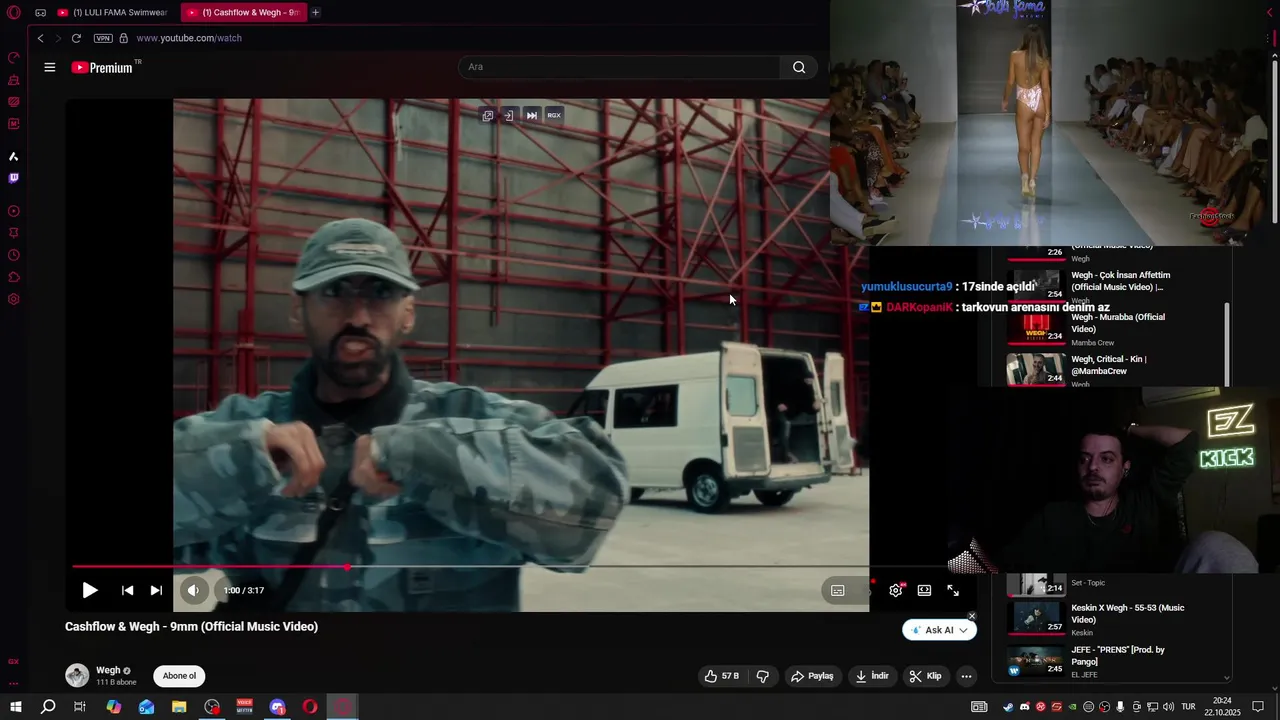1280x720 pixels.
Task: Open File Explorer from taskbar
Action: [x=179, y=707]
